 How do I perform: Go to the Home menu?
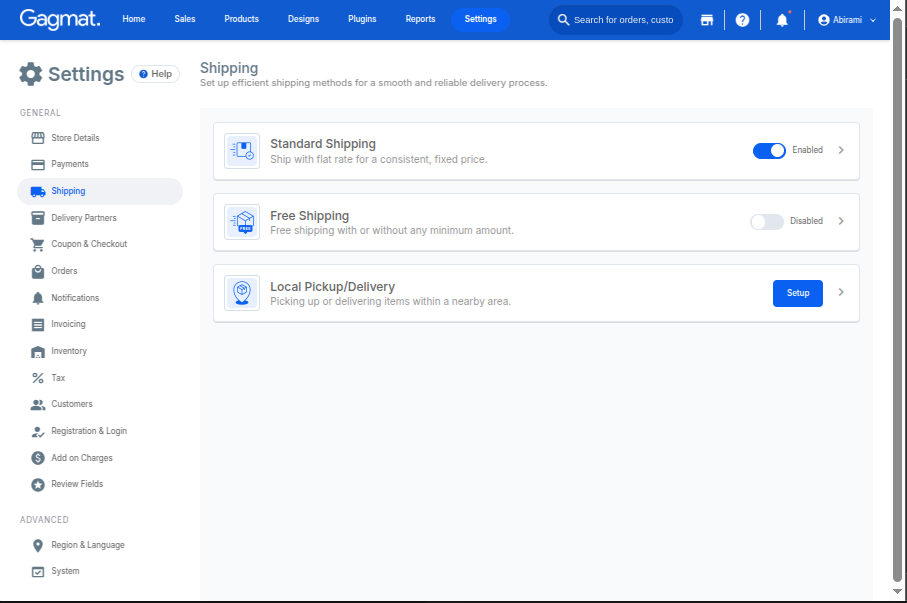point(134,19)
